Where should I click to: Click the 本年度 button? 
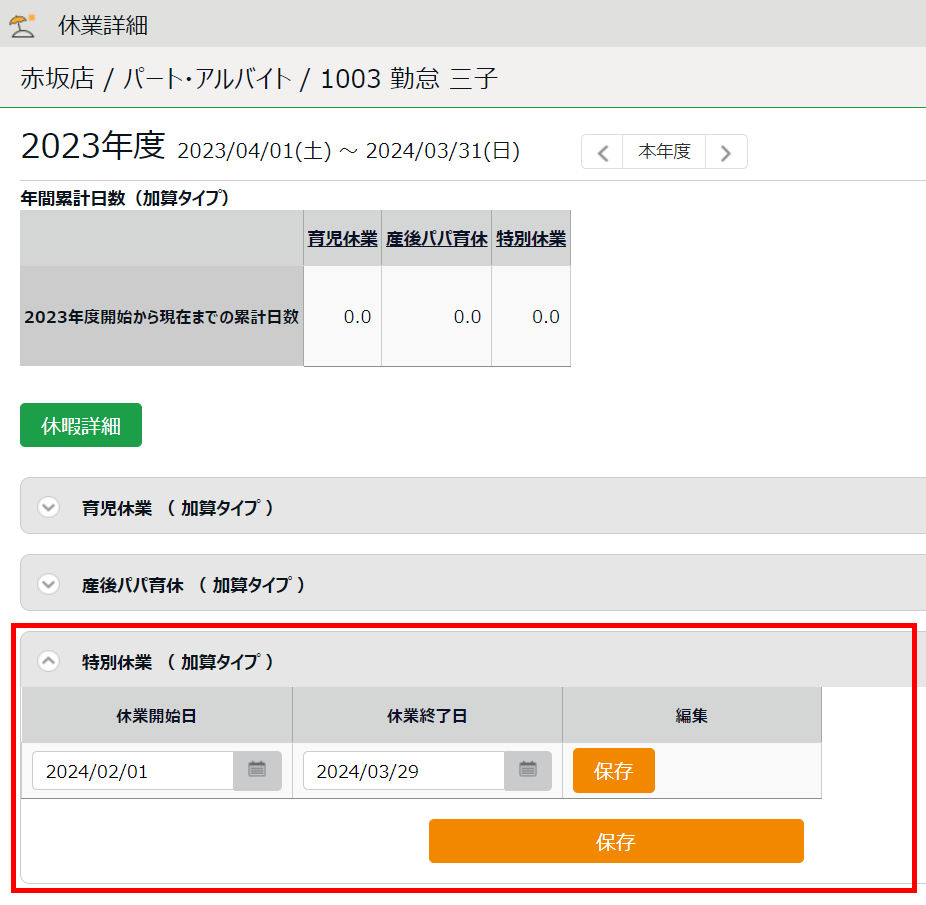point(664,152)
